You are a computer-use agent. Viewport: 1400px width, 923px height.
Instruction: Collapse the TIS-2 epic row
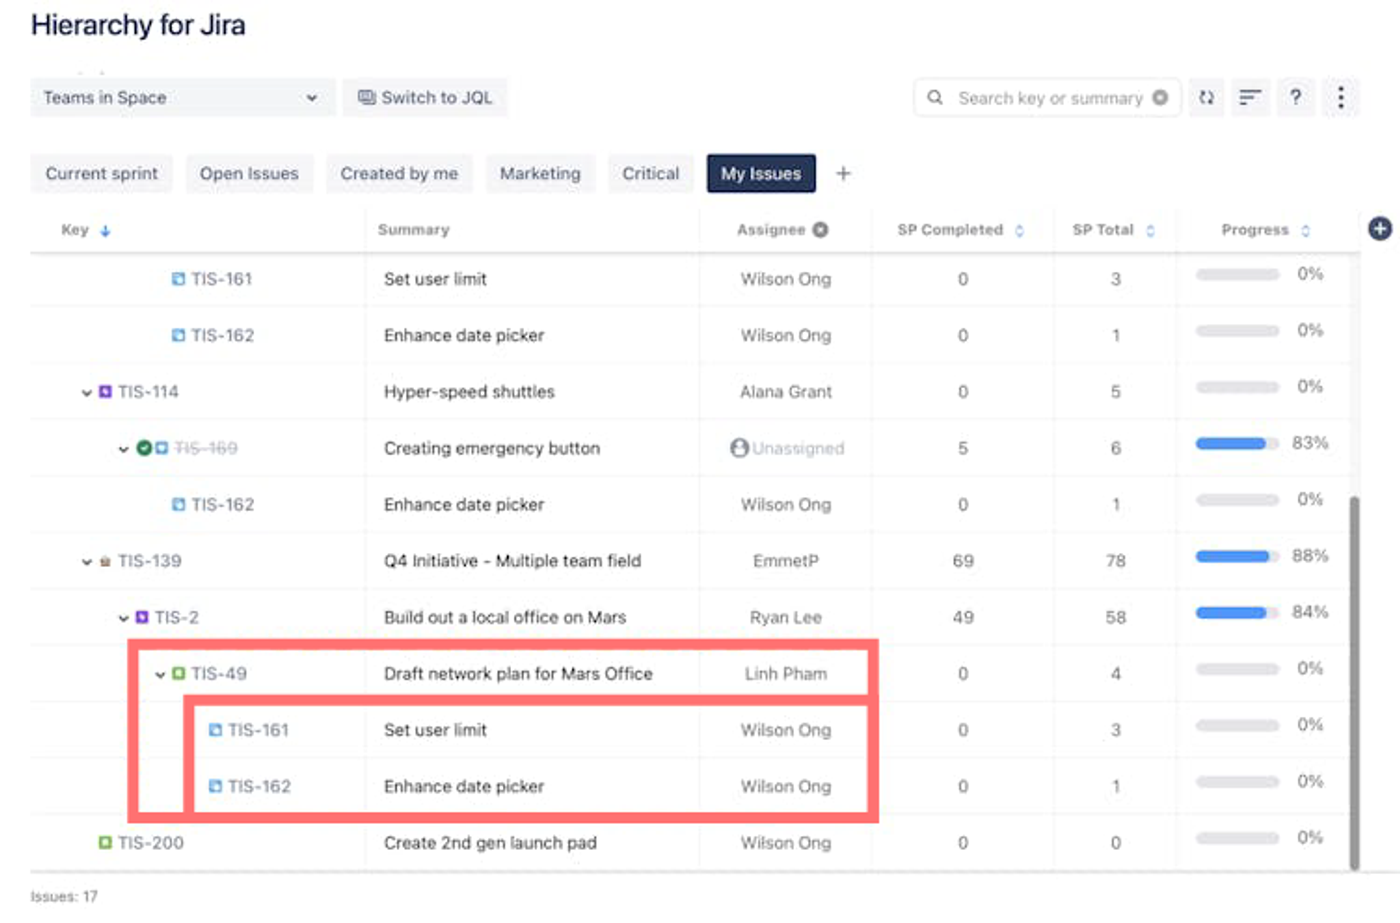(123, 618)
